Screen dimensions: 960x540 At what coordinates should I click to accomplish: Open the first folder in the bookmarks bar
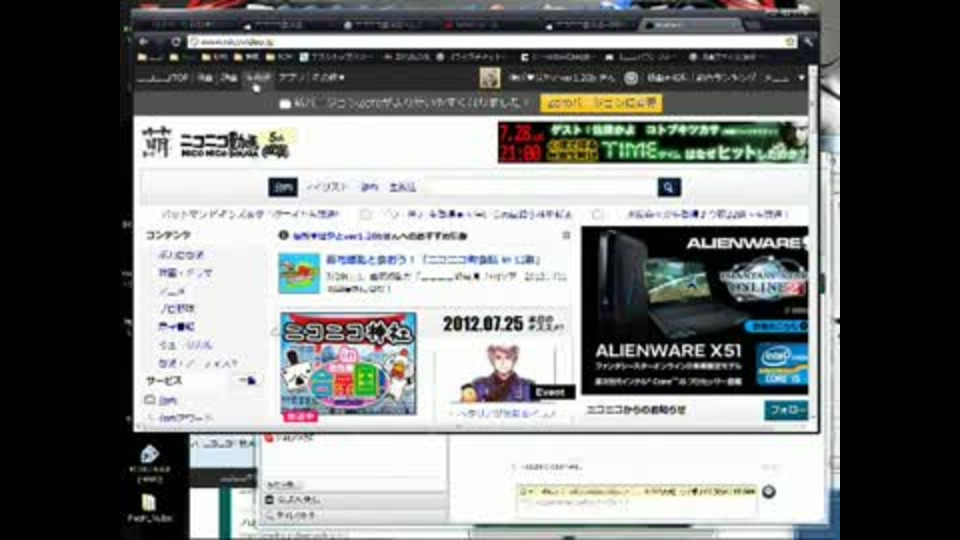pos(150,57)
